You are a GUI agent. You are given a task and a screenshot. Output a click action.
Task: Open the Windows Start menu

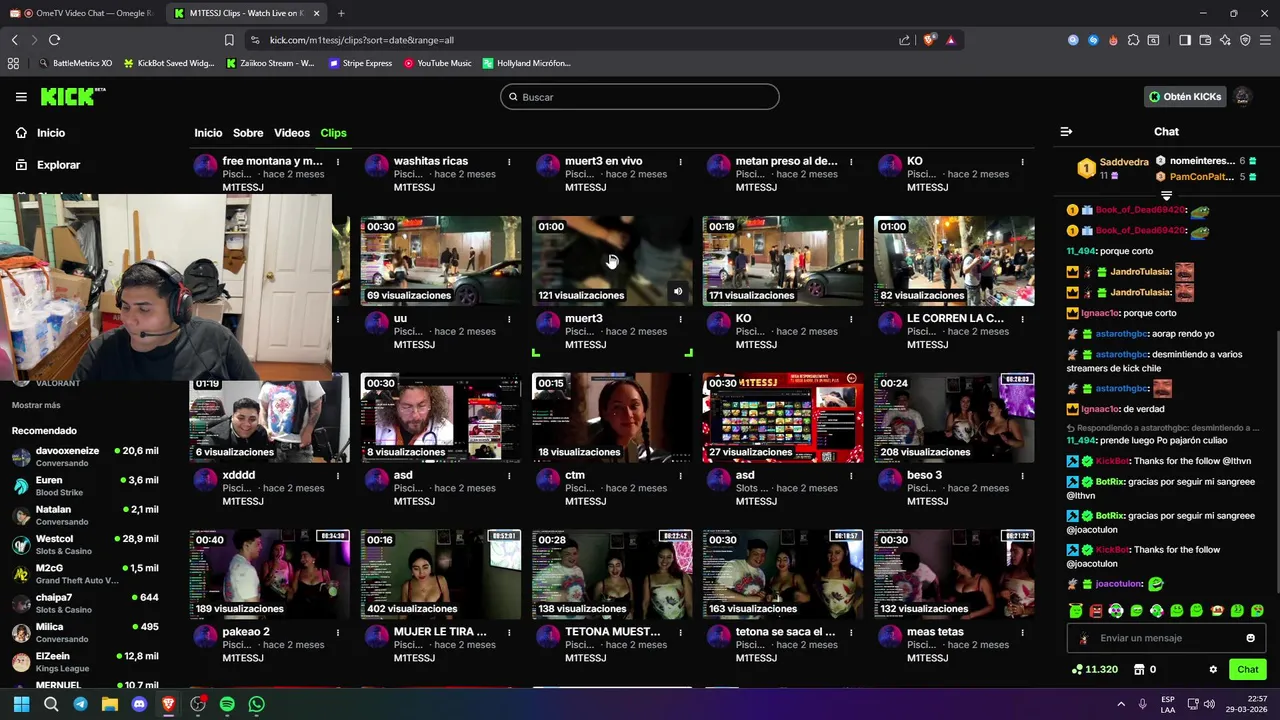click(x=21, y=704)
